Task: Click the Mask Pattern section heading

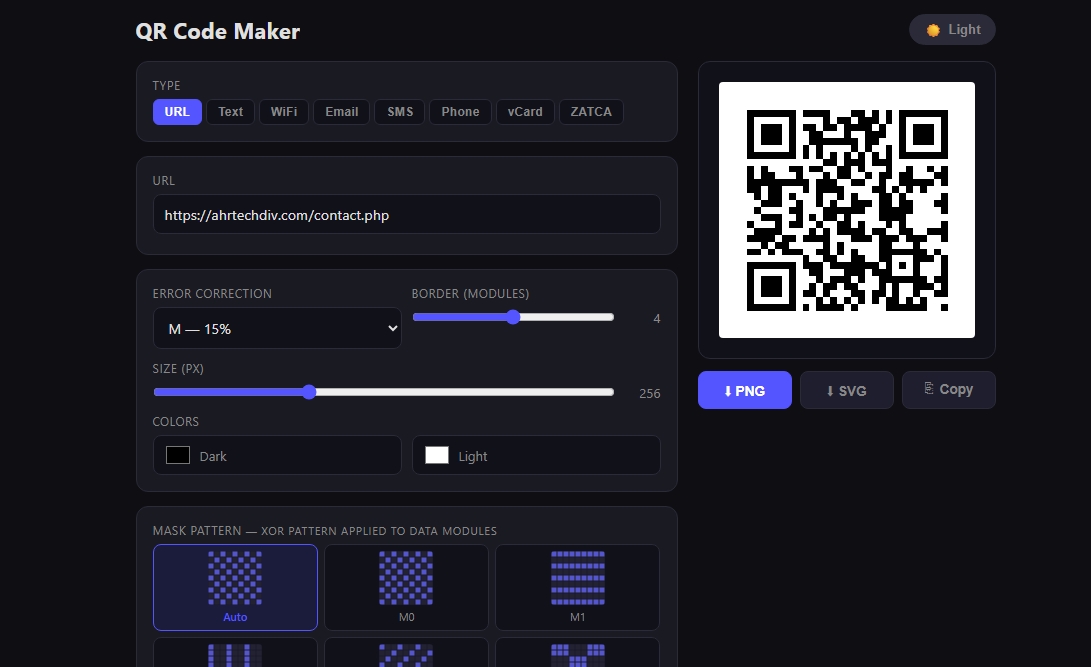Action: [324, 531]
